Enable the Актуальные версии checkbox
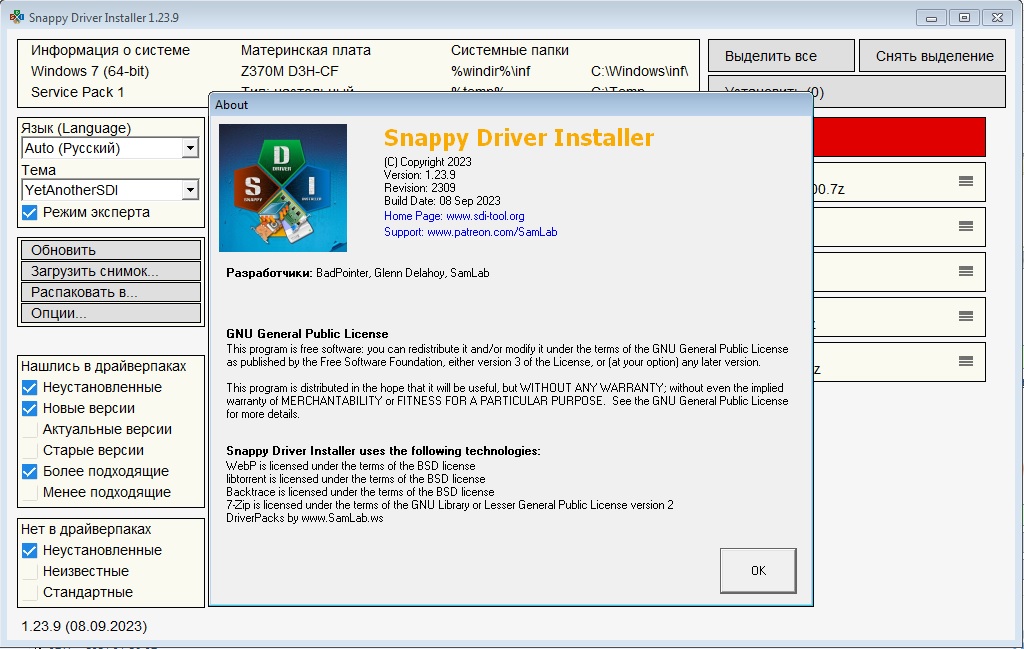This screenshot has width=1024, height=649. pos(30,429)
